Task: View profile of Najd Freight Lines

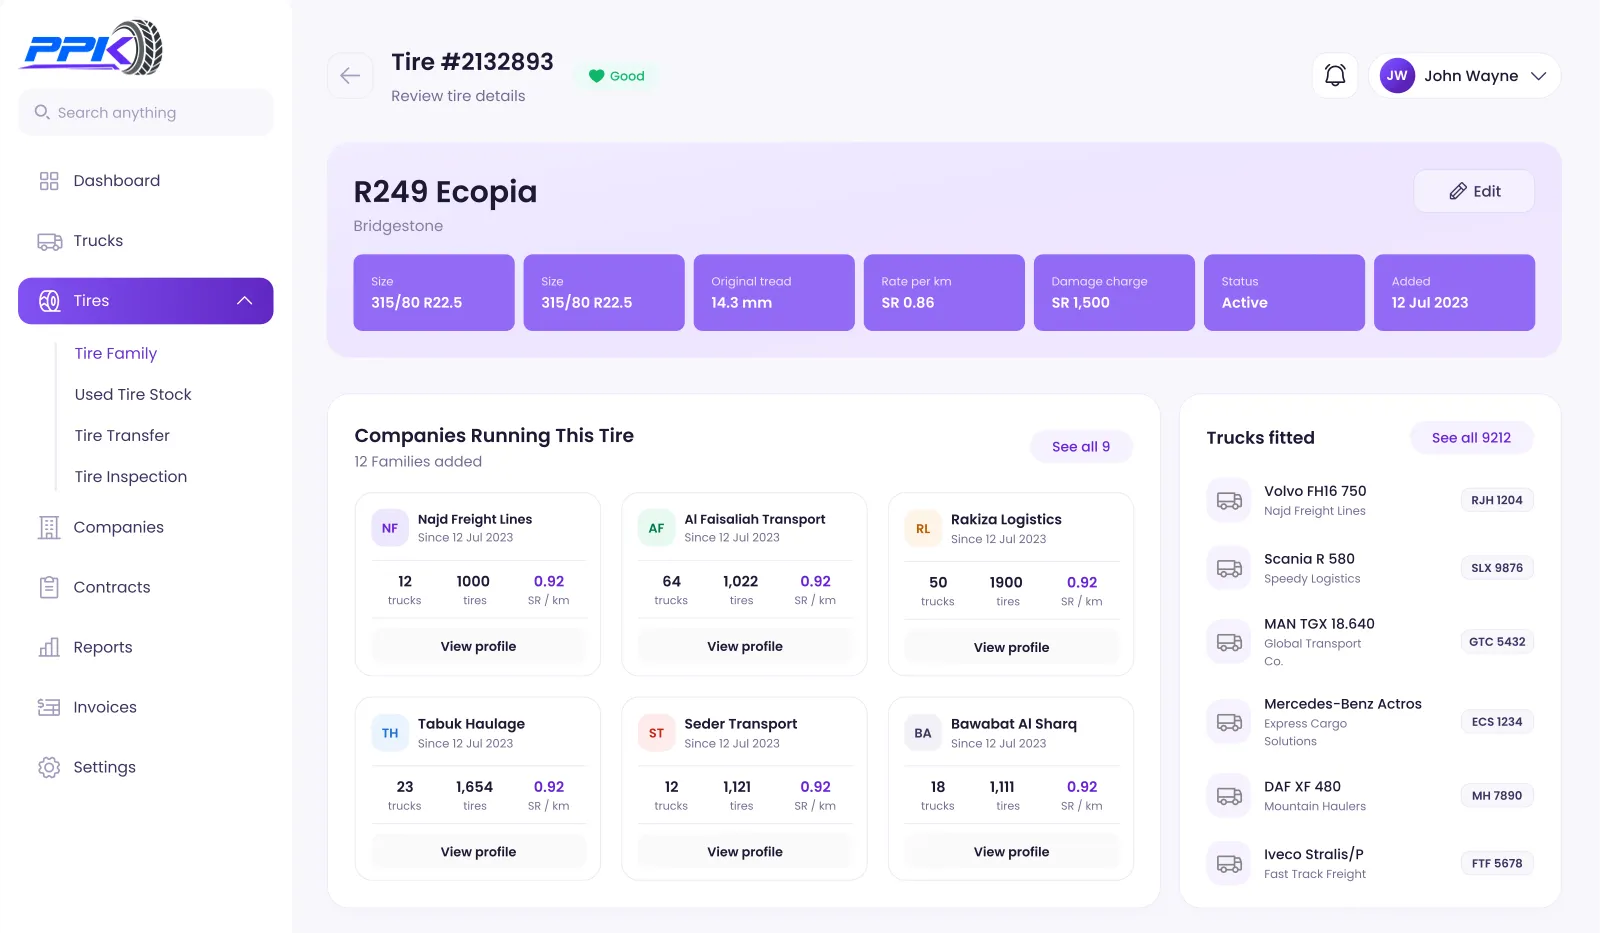Action: (478, 646)
